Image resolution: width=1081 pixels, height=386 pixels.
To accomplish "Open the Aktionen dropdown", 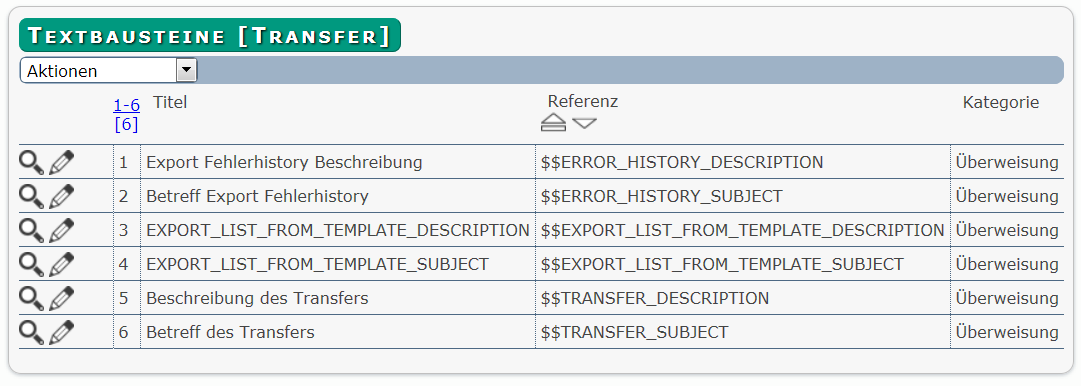I will pos(108,70).
